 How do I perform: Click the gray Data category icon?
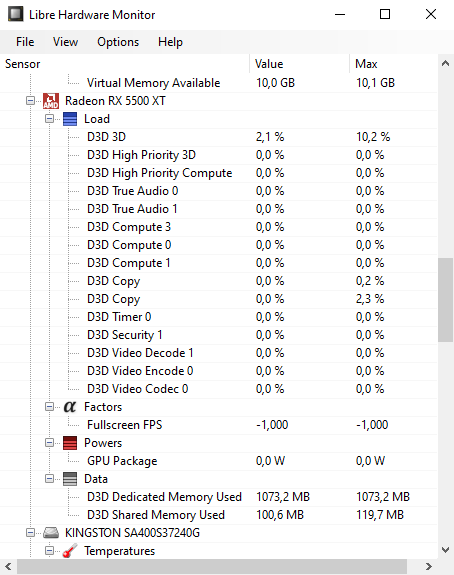(70, 479)
